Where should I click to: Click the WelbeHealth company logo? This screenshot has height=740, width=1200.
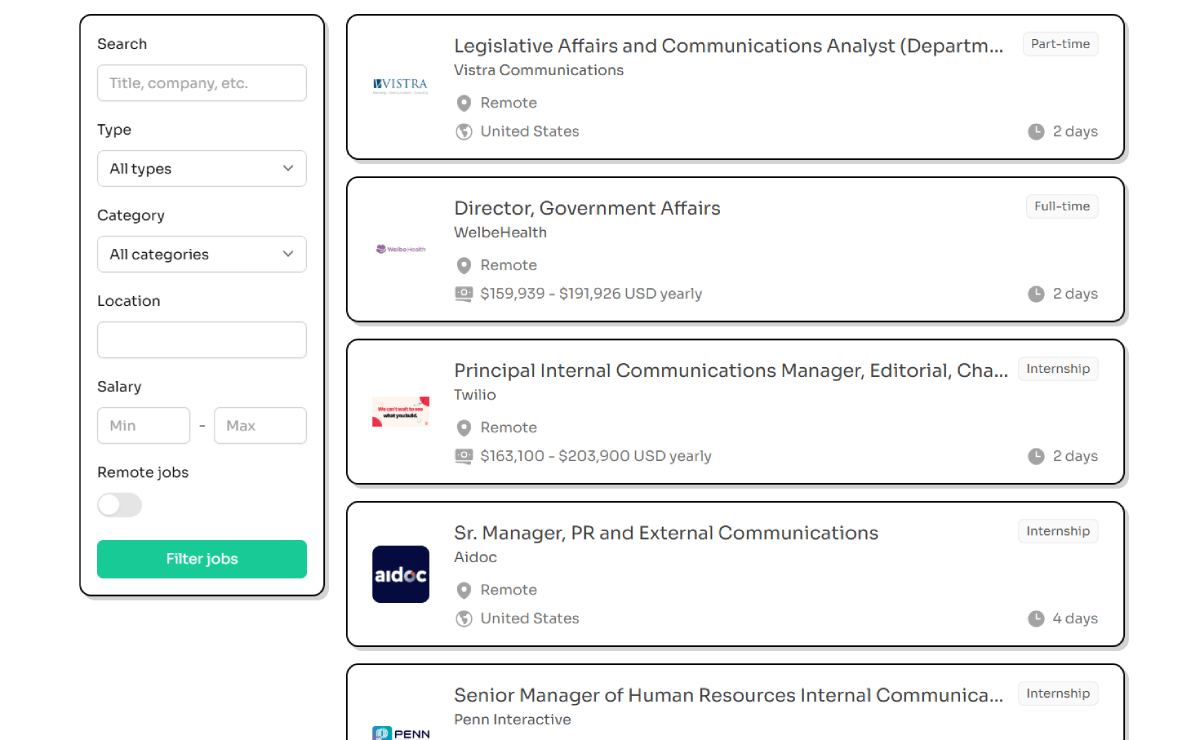click(400, 249)
